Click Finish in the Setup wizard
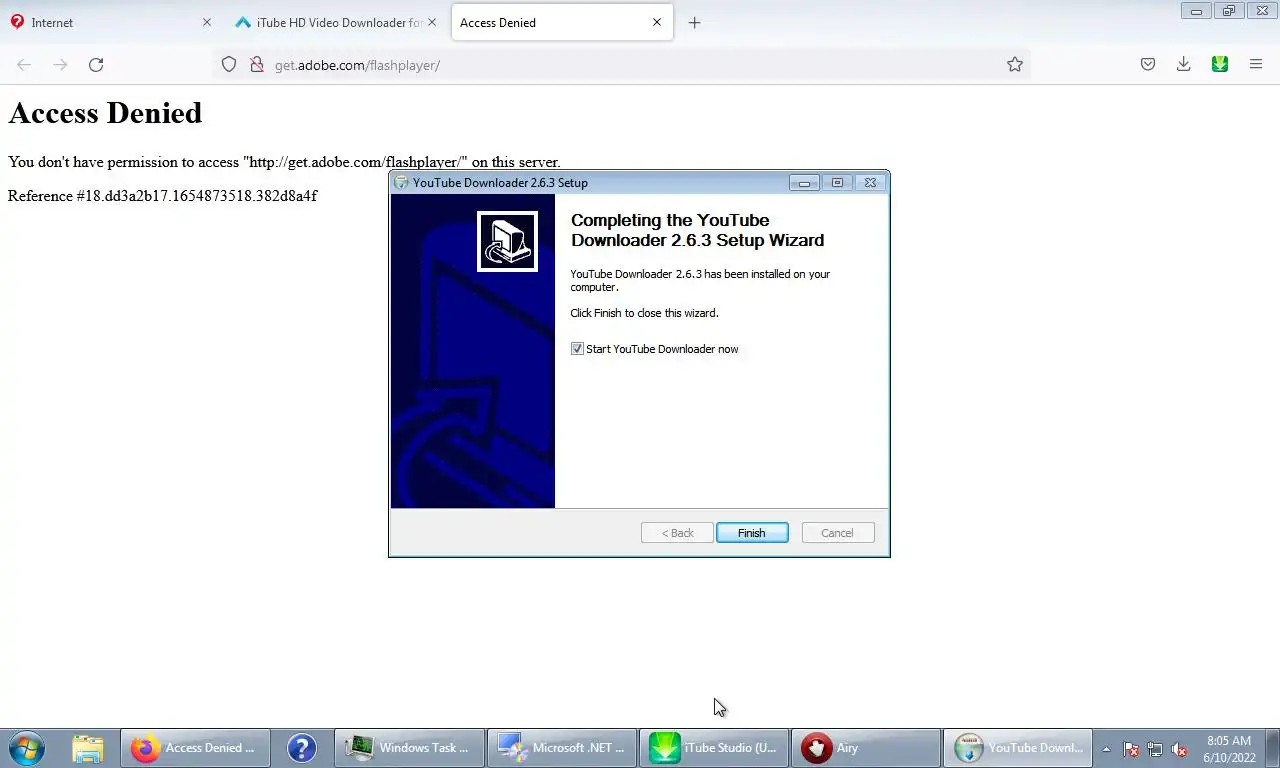 [752, 533]
